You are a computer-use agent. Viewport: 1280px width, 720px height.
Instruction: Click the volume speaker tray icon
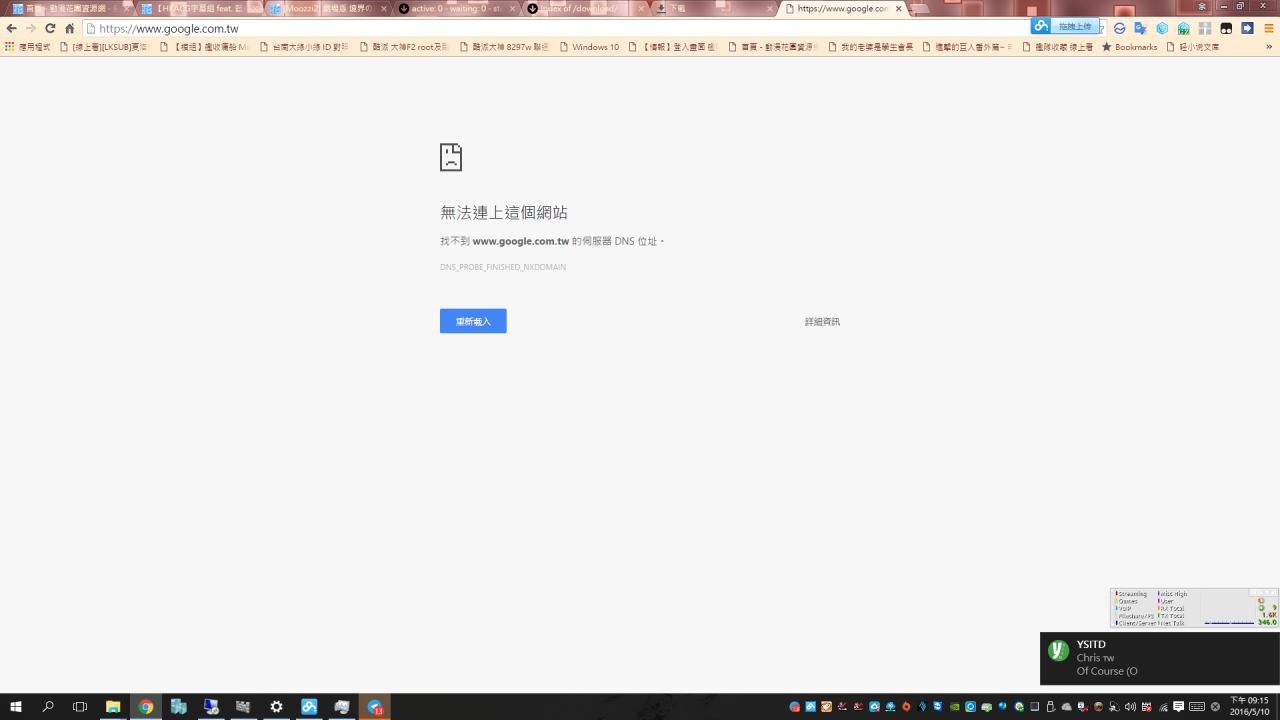pos(1130,707)
